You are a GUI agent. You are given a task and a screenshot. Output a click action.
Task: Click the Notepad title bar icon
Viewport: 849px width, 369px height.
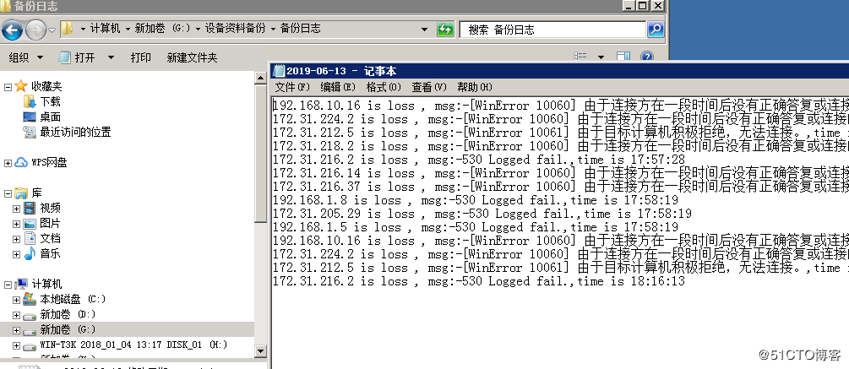click(279, 70)
